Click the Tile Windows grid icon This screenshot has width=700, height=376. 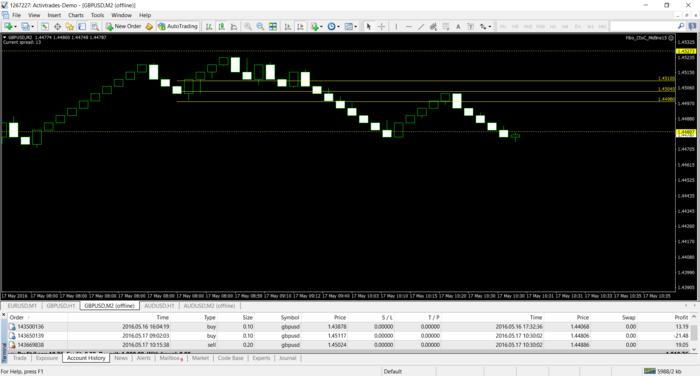coord(273,27)
